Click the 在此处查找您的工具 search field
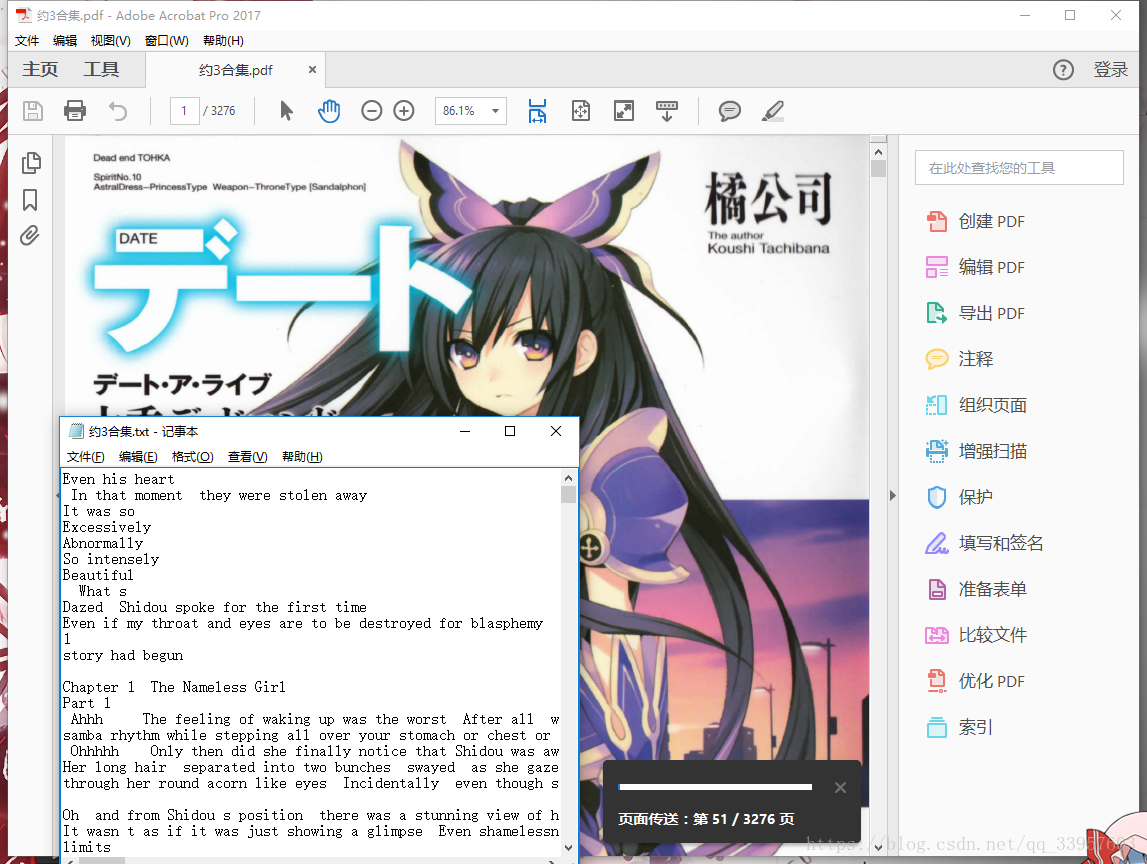 point(1019,168)
